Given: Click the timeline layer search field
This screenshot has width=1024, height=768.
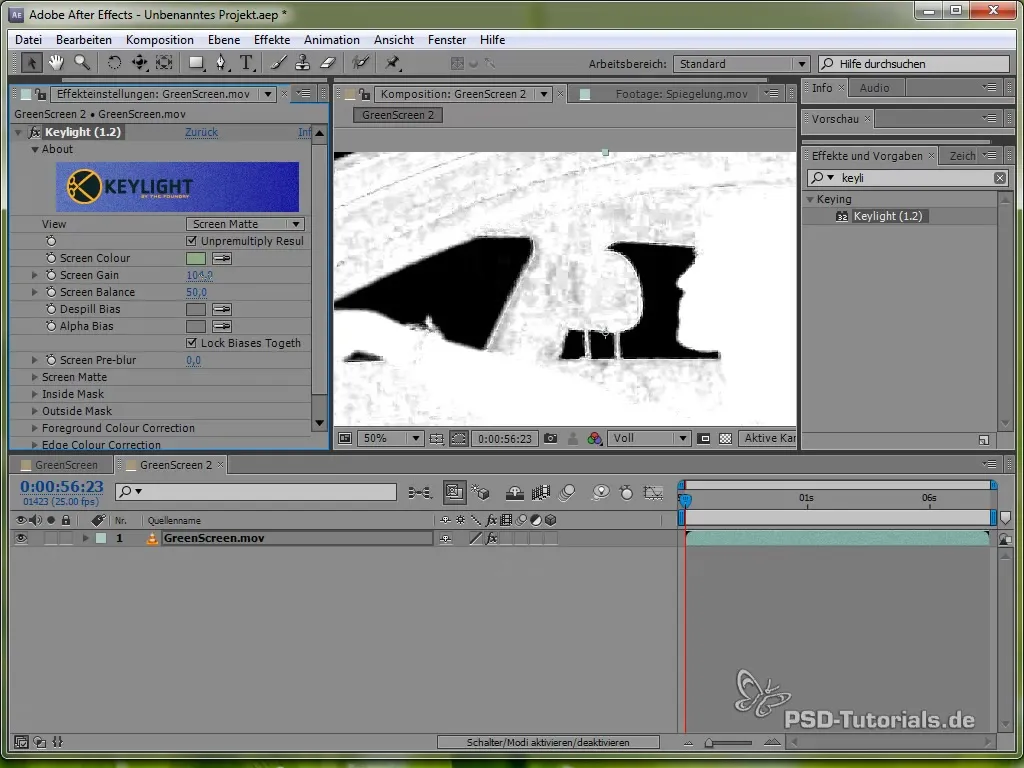Looking at the screenshot, I should click(256, 492).
